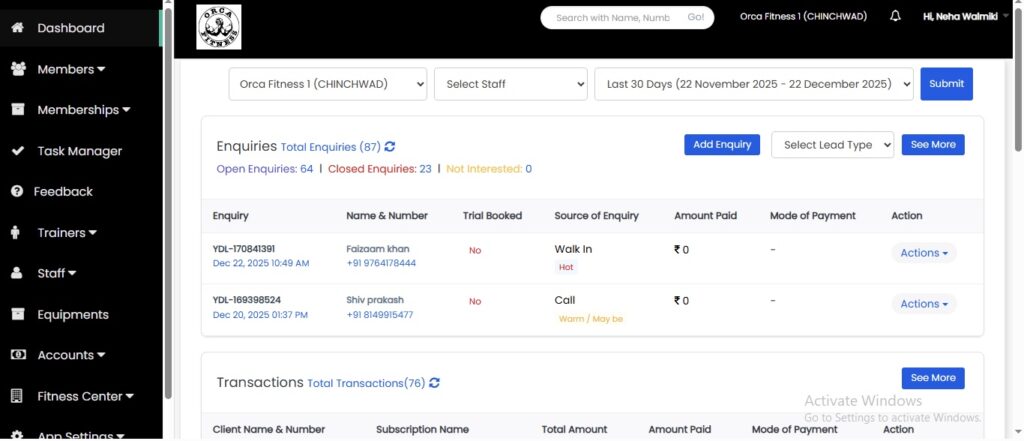Click the App Settings gear icon
1024x441 pixels.
point(18,435)
